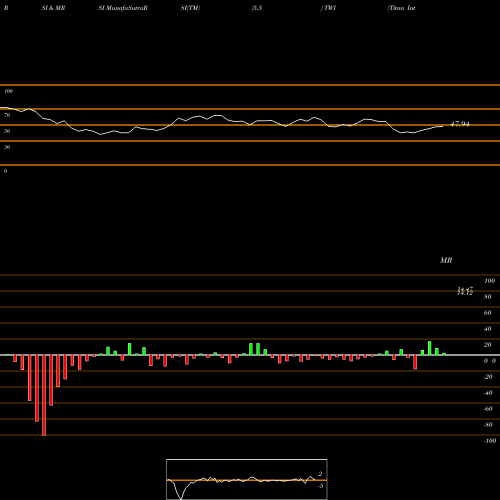Click the 'MR' panel label
The height and width of the screenshot is (500, 500).
coord(446,260)
